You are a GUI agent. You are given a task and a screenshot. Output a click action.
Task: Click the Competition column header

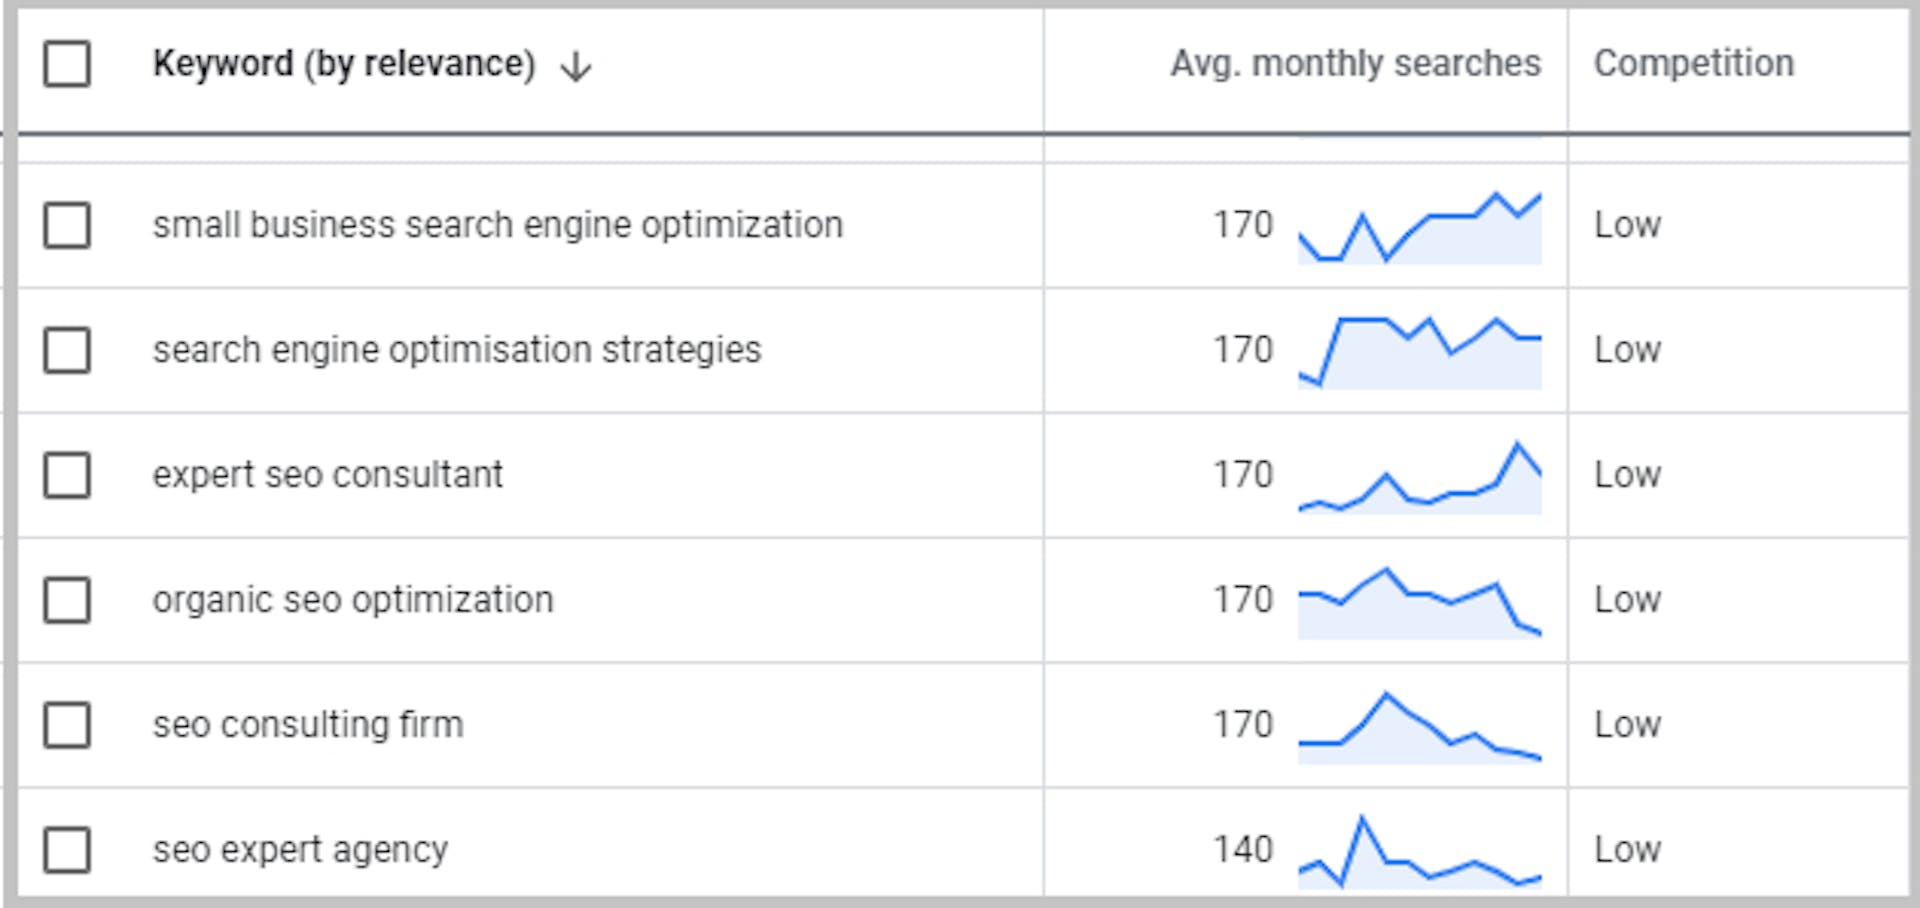click(x=1693, y=64)
